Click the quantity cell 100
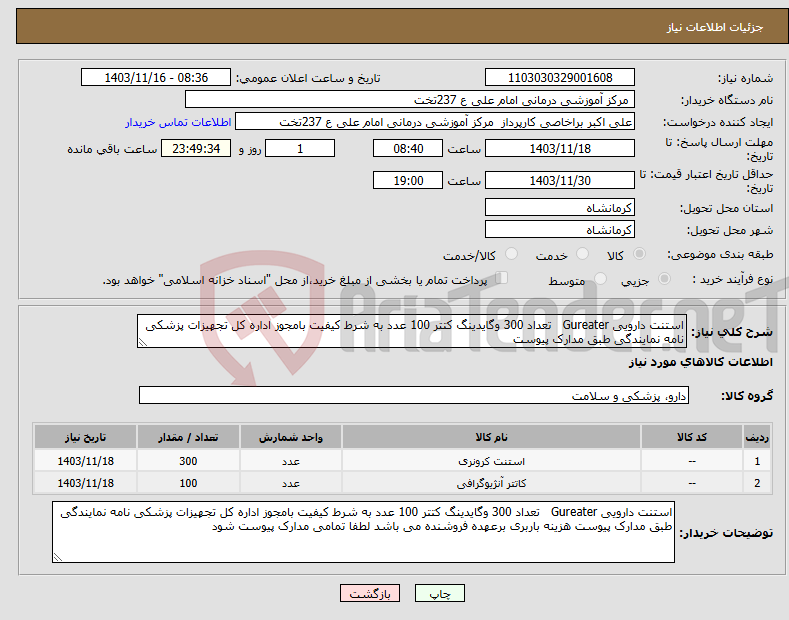 click(x=188, y=483)
